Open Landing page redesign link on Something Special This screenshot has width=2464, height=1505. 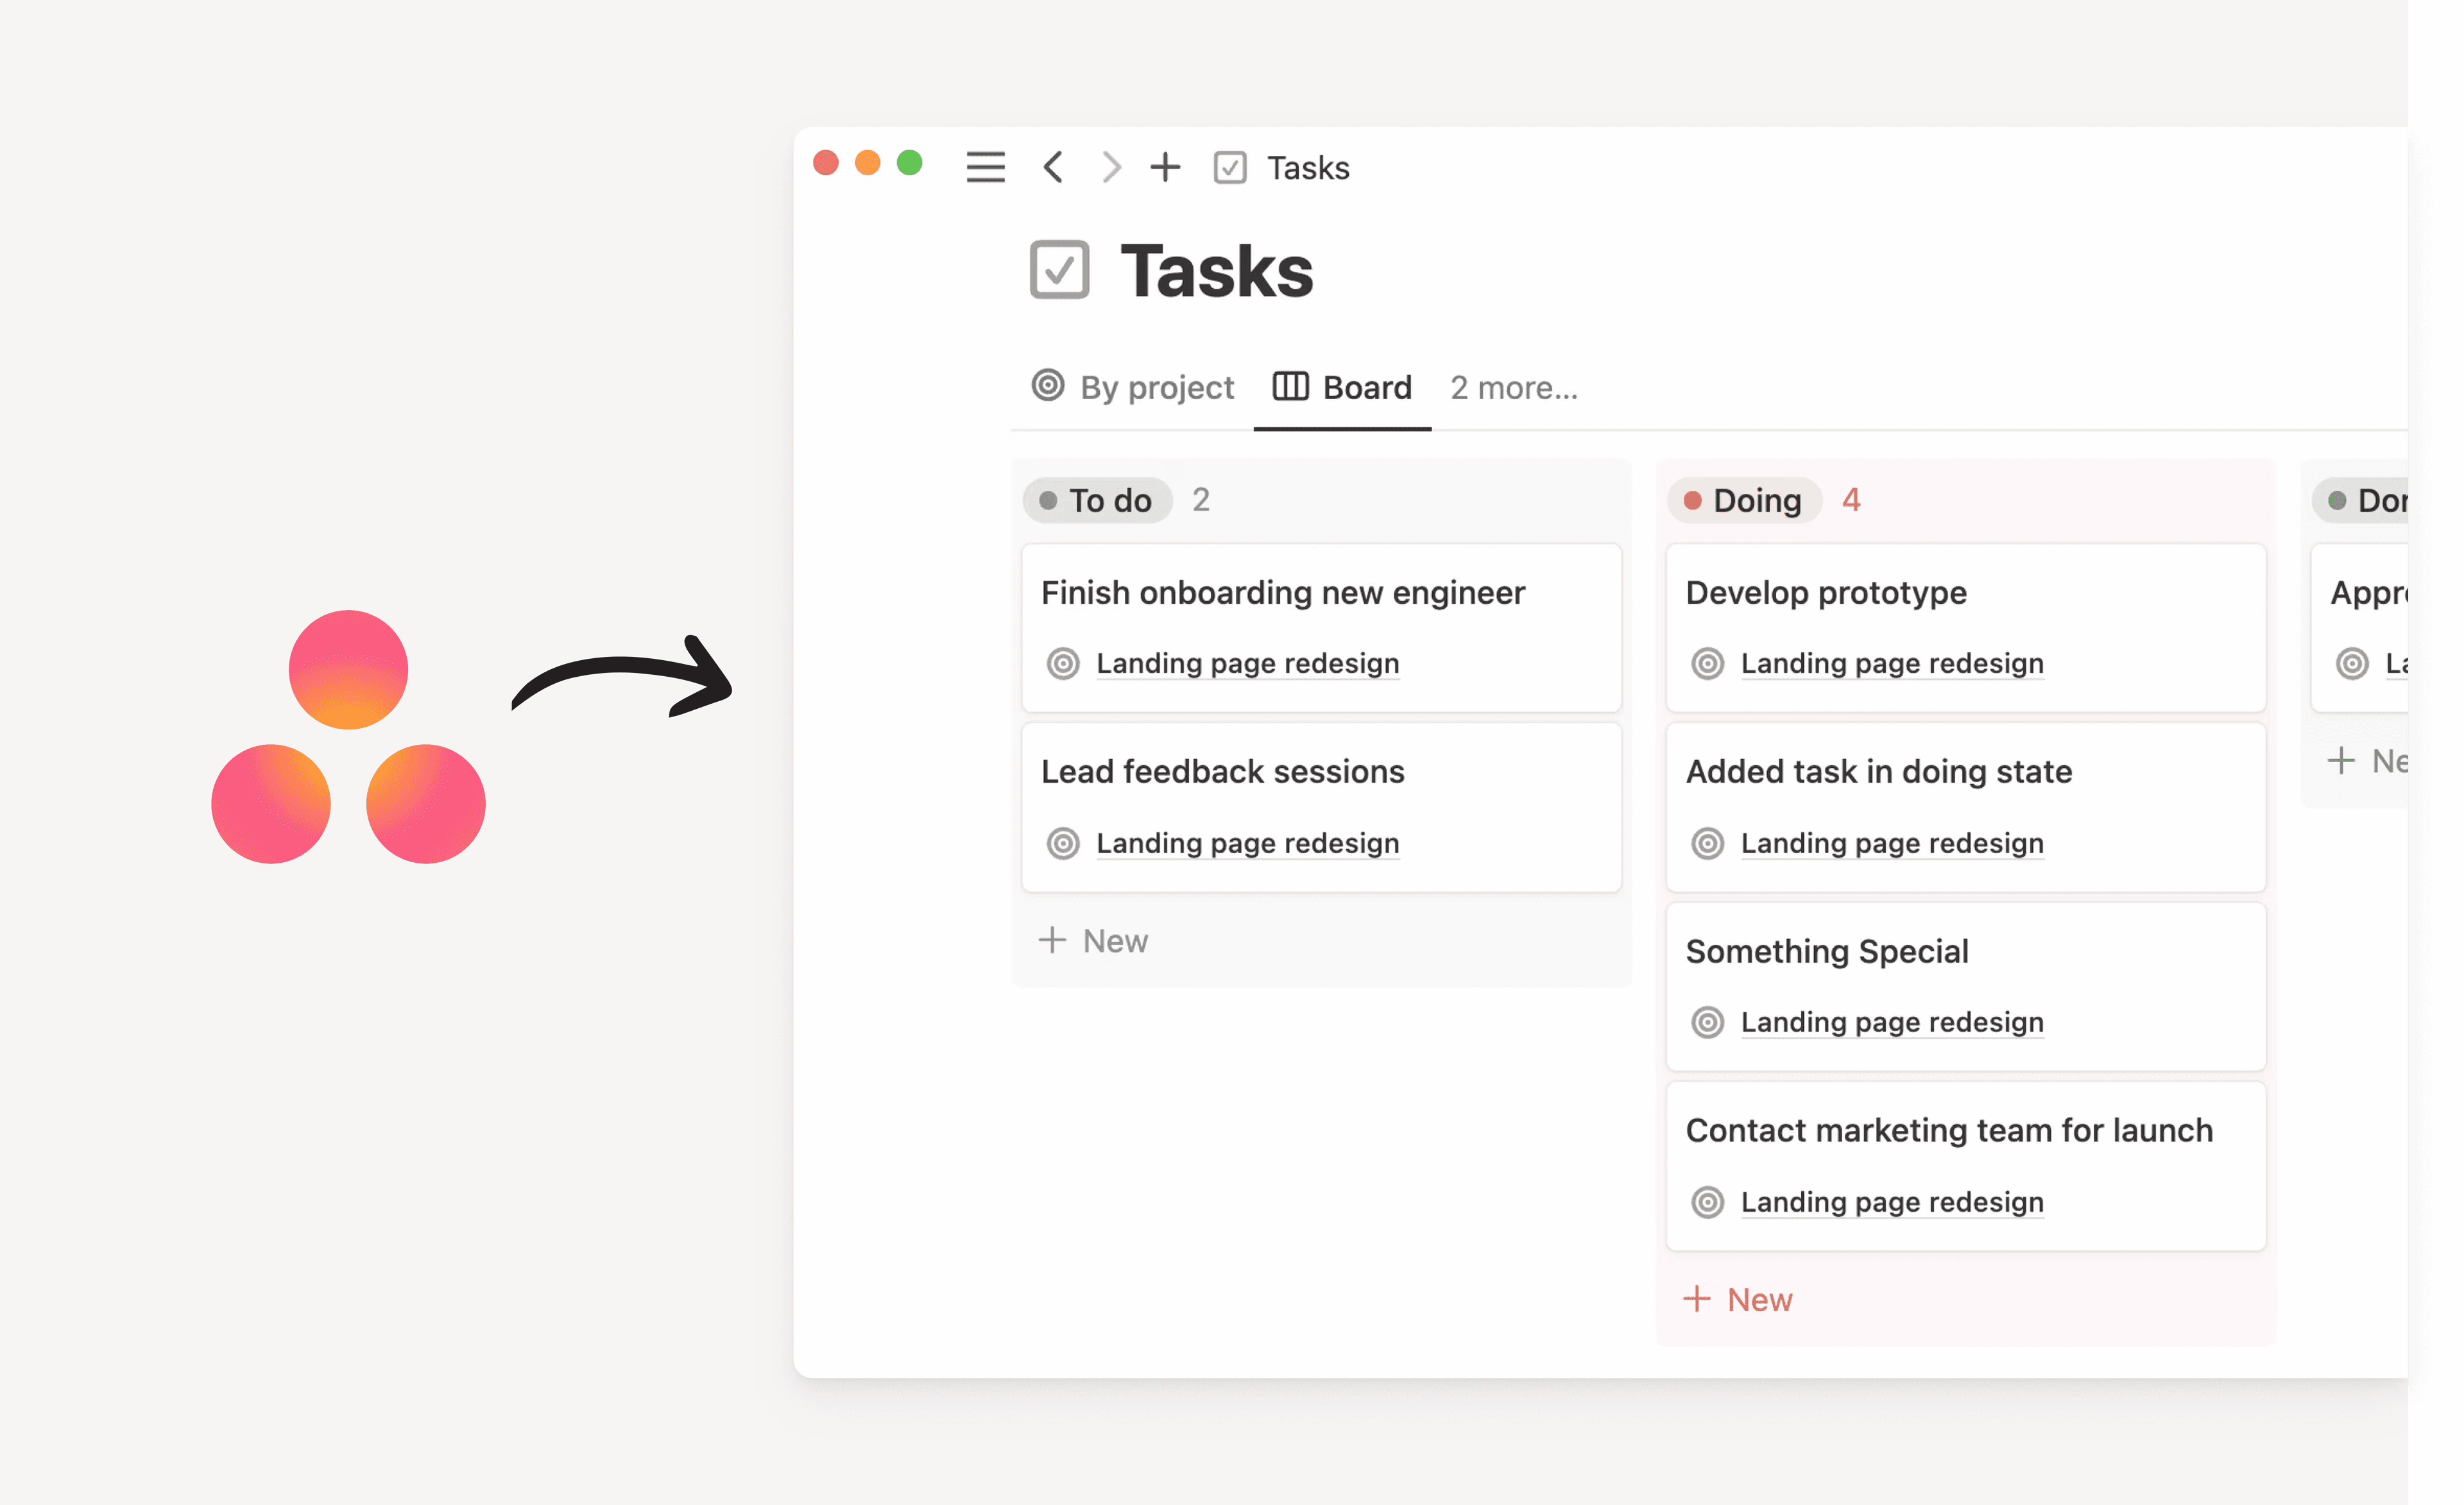(1892, 1021)
